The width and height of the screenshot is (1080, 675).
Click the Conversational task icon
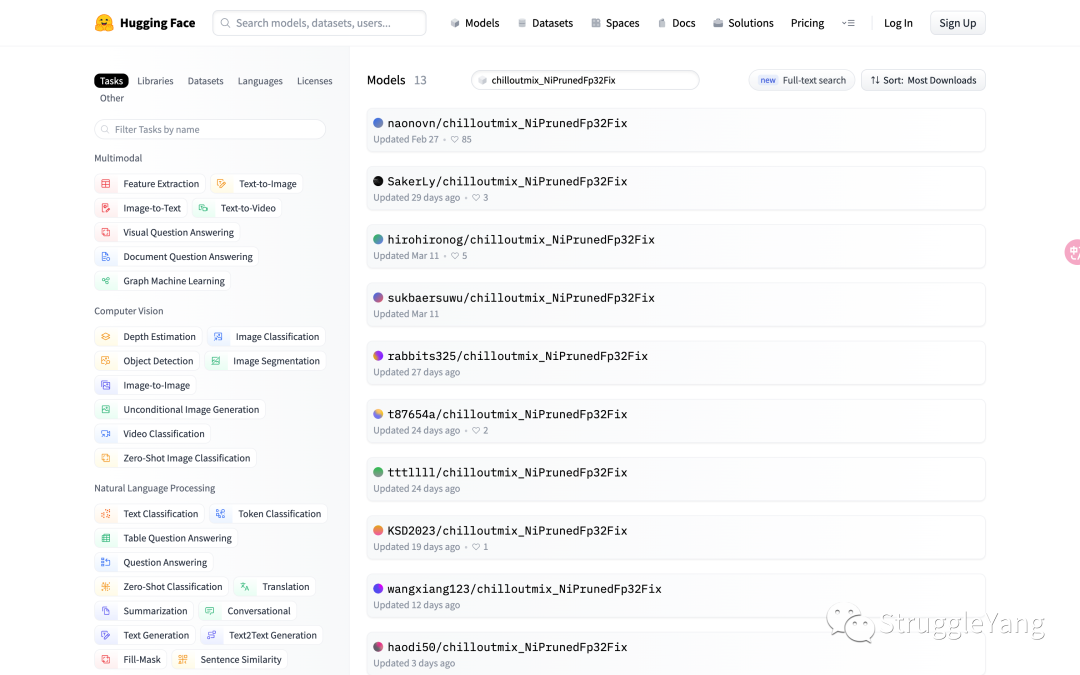coord(209,611)
